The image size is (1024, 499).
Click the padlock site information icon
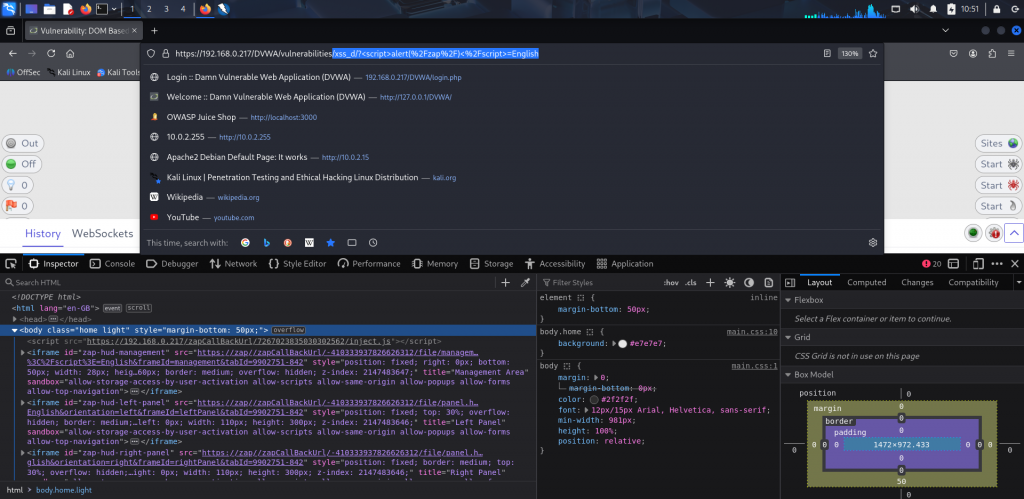coord(165,54)
